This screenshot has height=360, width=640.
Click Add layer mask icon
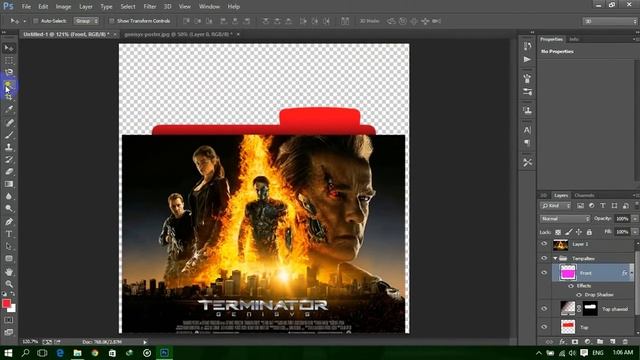(x=575, y=342)
